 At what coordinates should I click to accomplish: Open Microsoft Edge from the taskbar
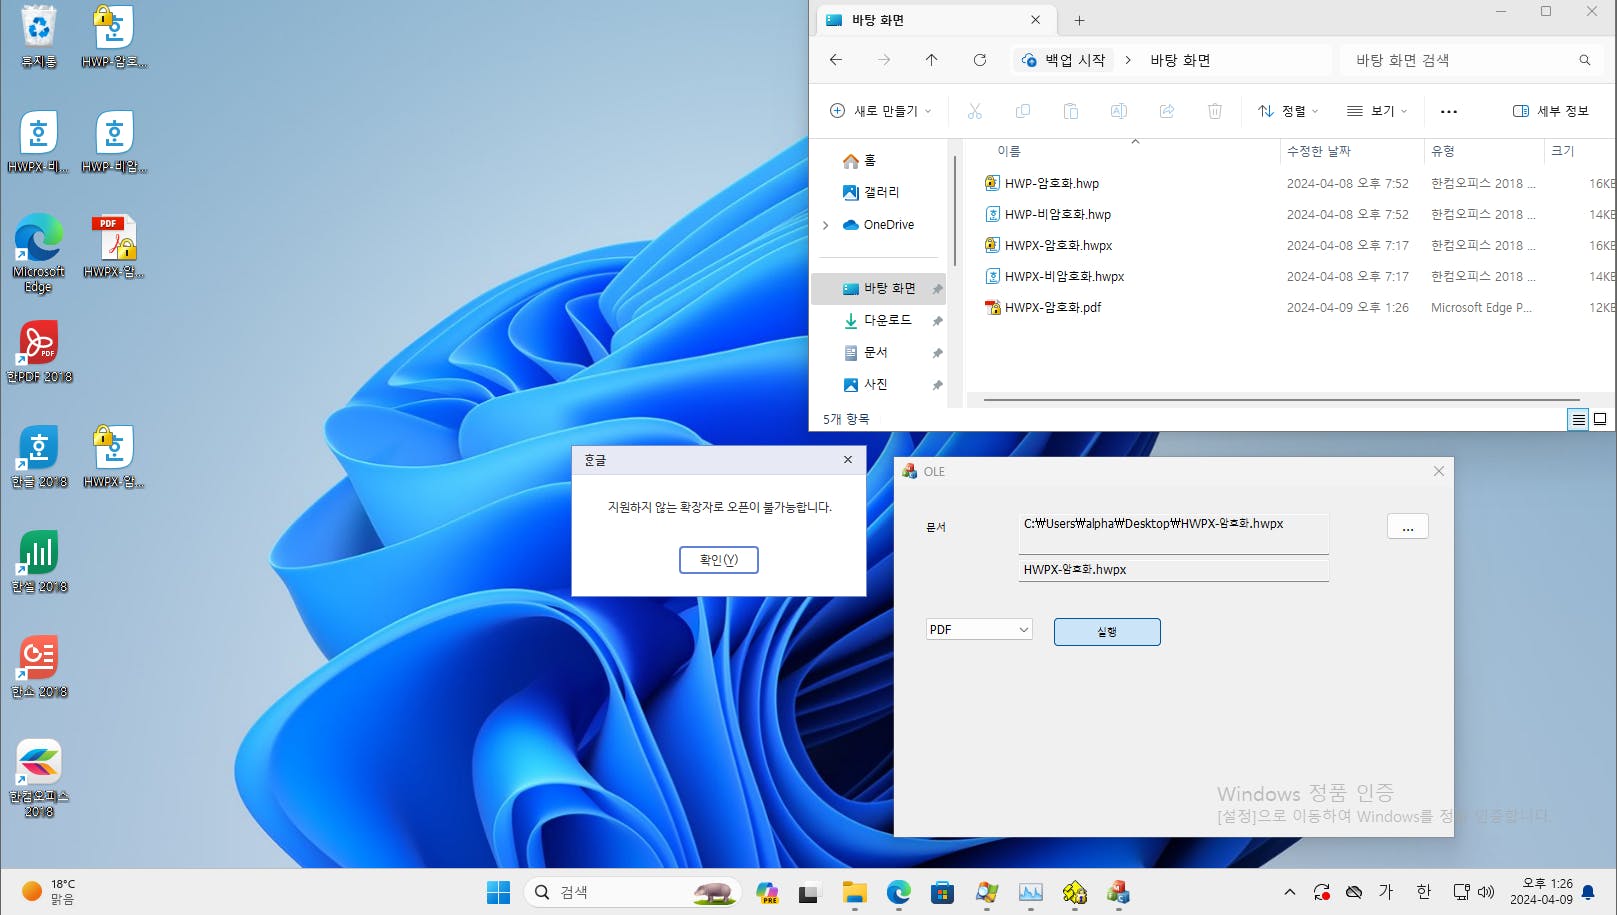point(898,892)
